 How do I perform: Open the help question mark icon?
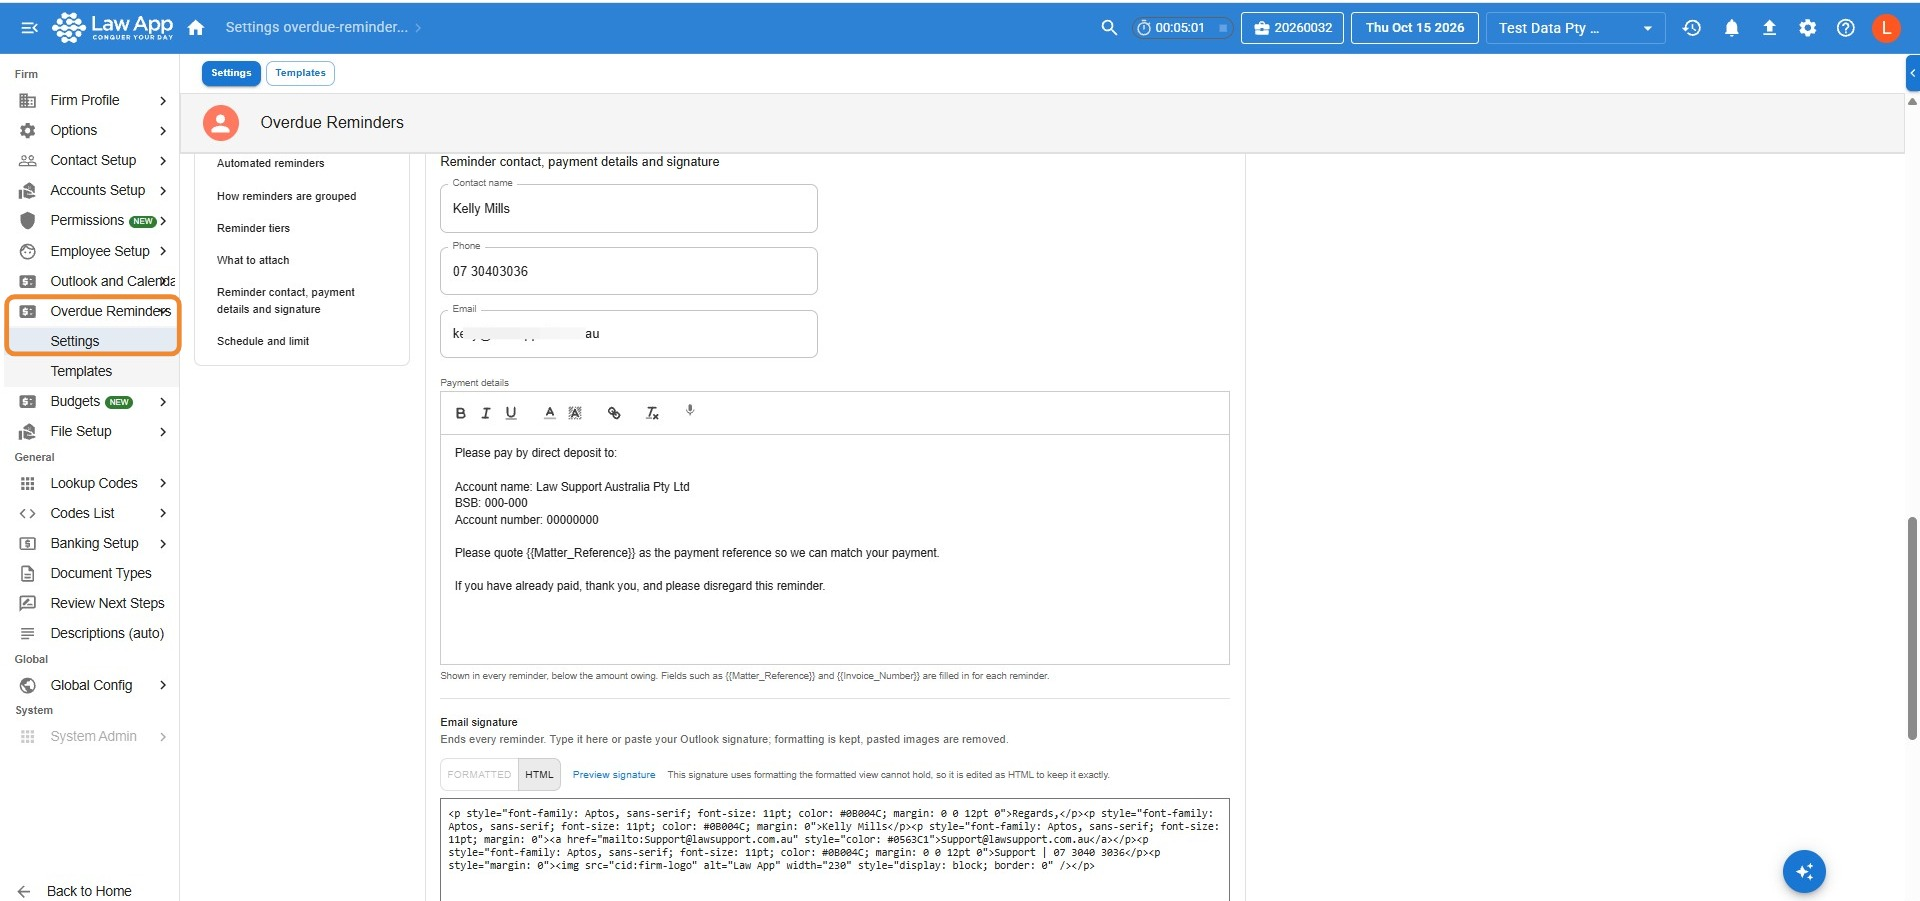[1846, 28]
